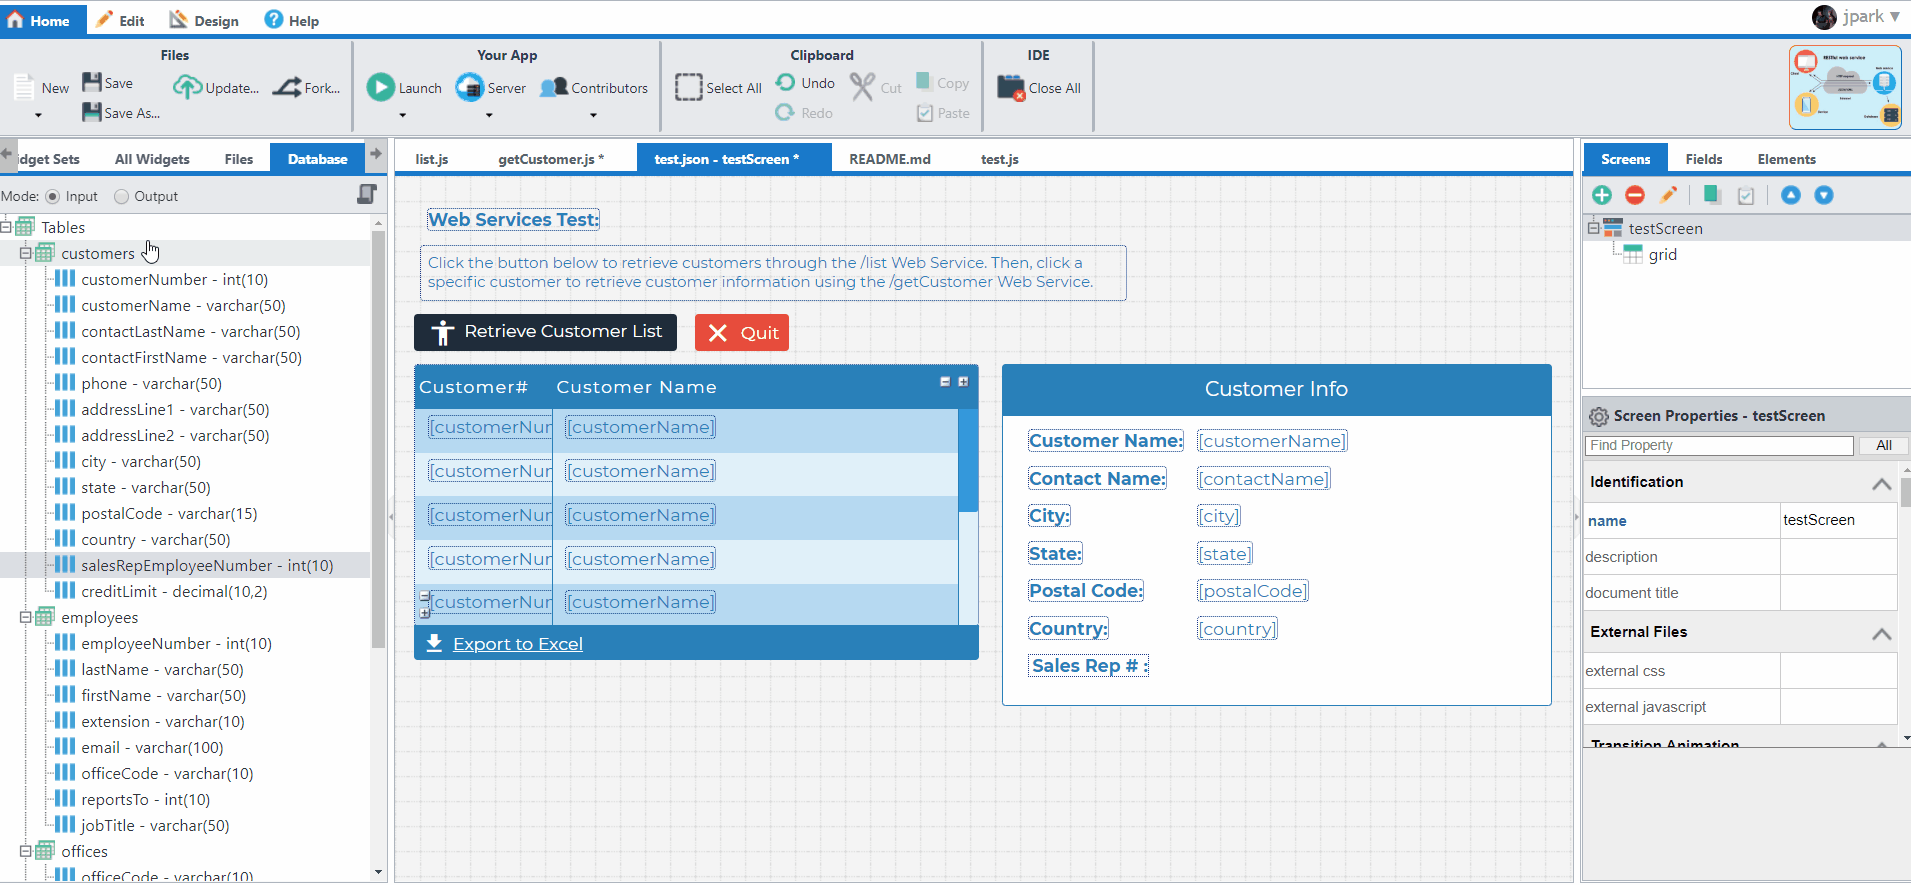
Task: Click the Retrieve Customer List button
Action: (545, 332)
